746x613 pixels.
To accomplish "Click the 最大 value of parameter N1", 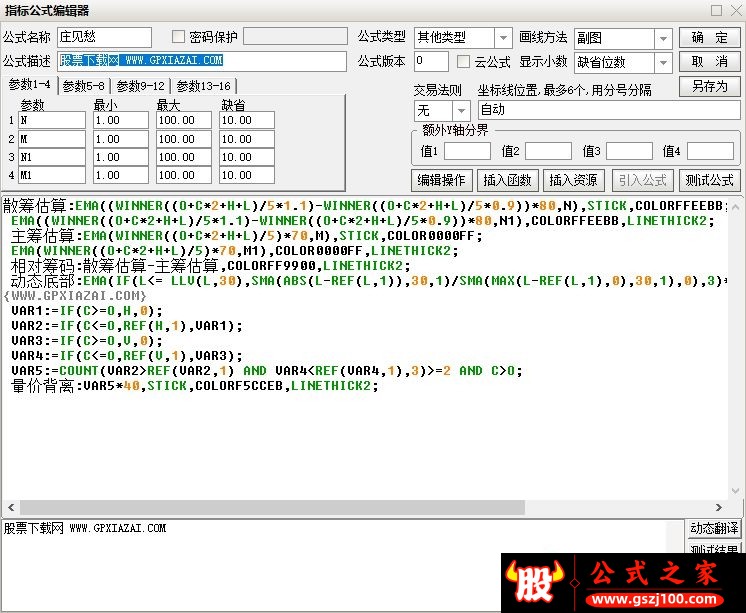I will [184, 157].
